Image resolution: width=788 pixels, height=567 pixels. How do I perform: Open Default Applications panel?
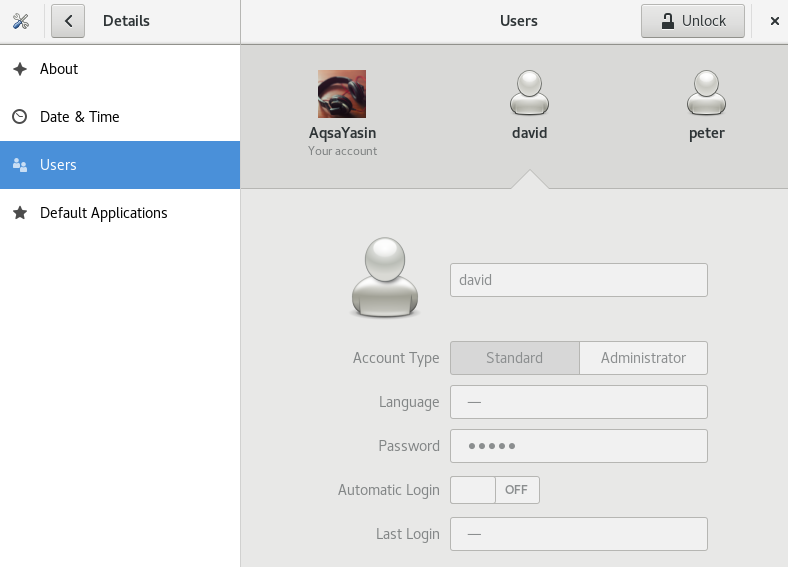(120, 213)
